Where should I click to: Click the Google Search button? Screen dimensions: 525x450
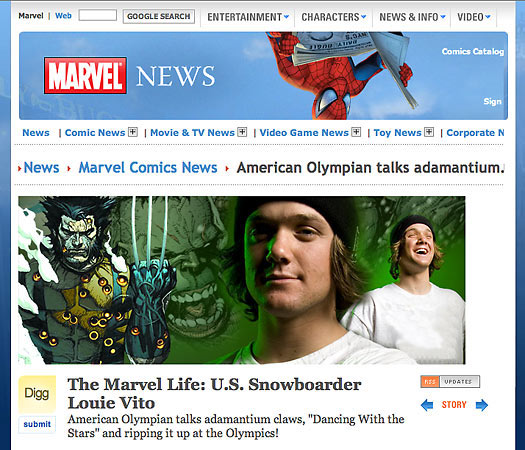pyautogui.click(x=159, y=16)
